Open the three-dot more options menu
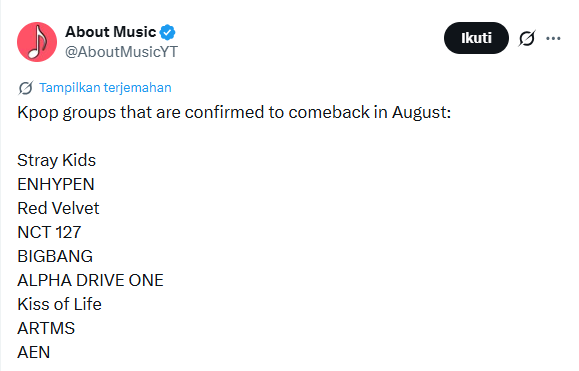This screenshot has width=579, height=371. 553,38
